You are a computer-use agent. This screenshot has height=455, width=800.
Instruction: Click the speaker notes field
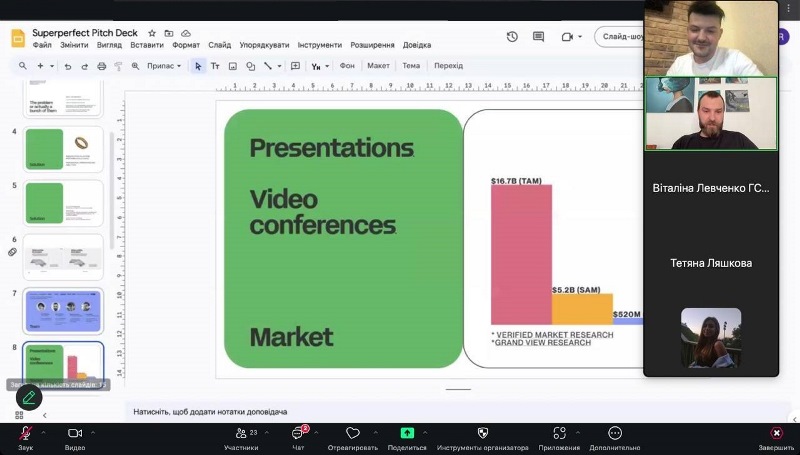click(458, 412)
